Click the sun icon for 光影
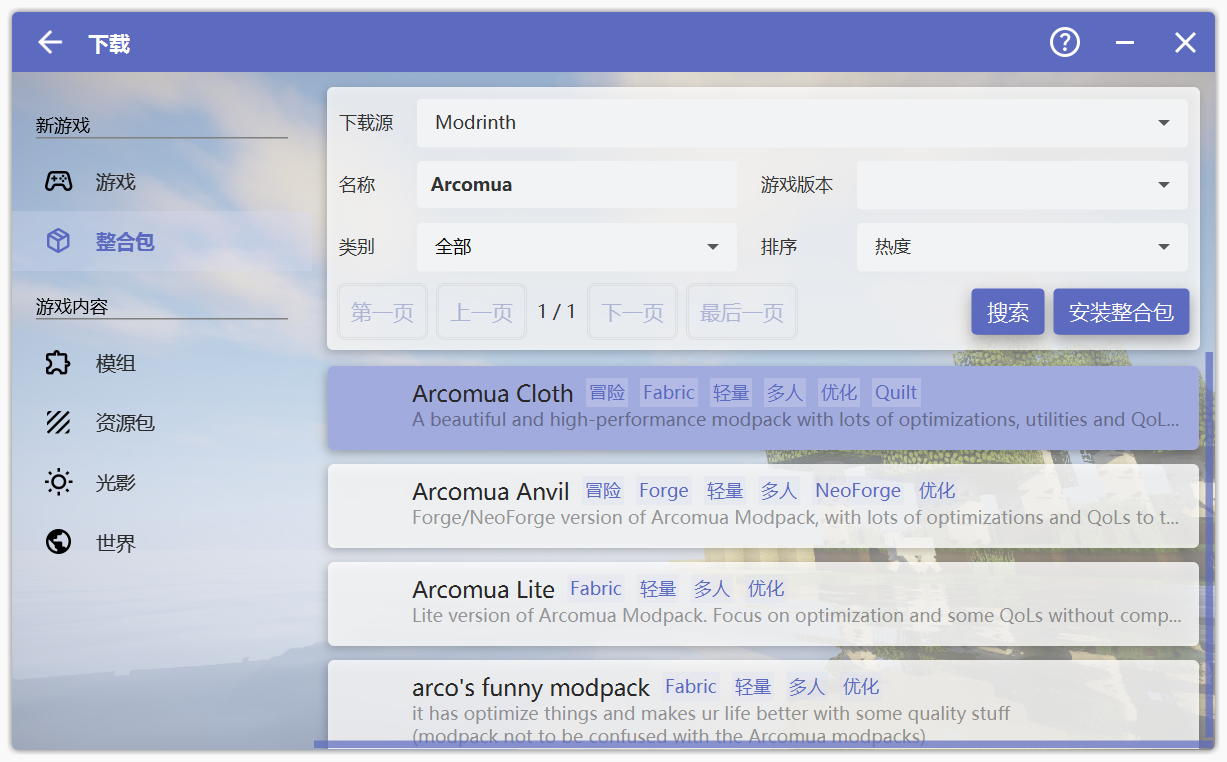 point(58,483)
